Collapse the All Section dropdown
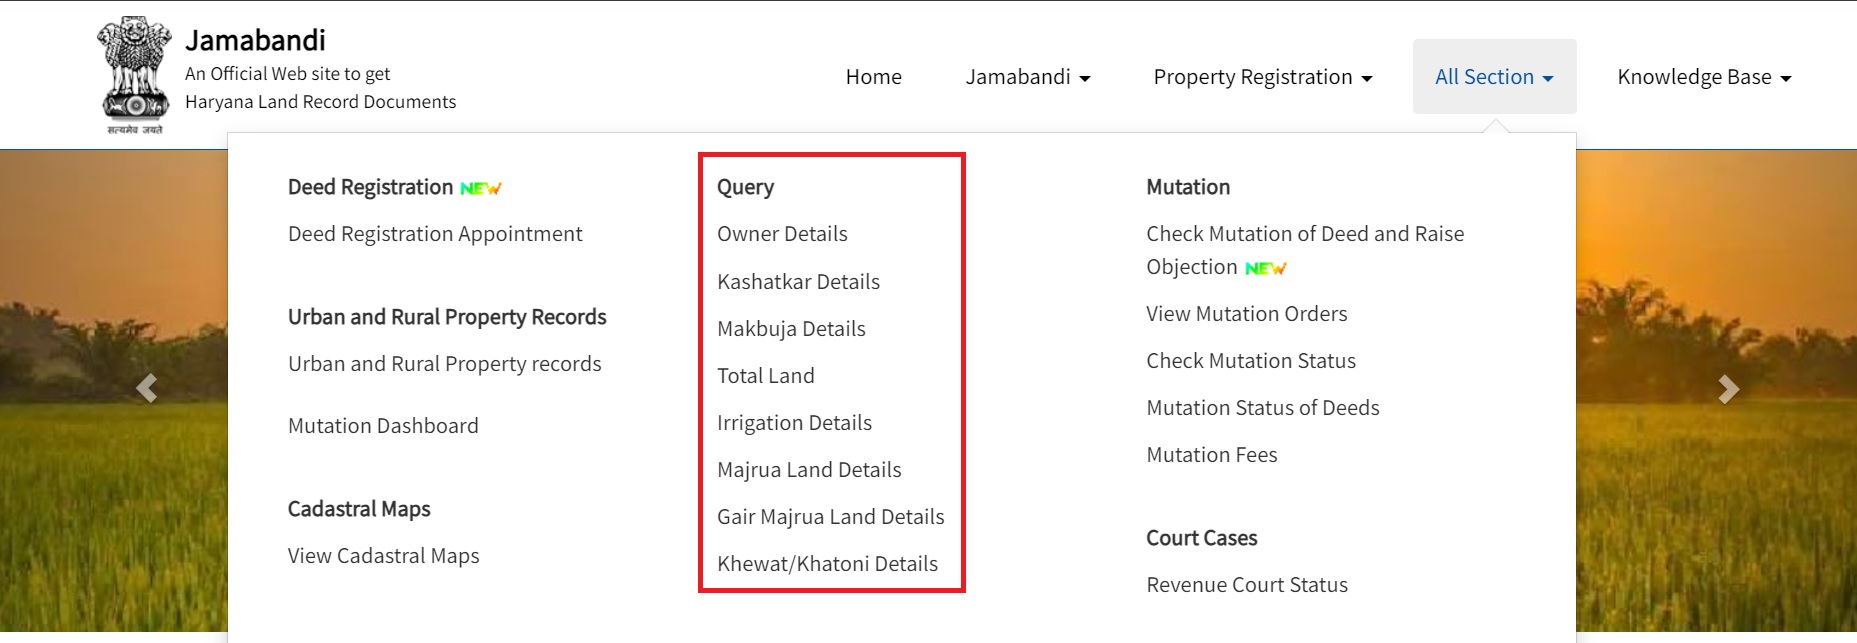Image resolution: width=1857 pixels, height=643 pixels. (1493, 76)
